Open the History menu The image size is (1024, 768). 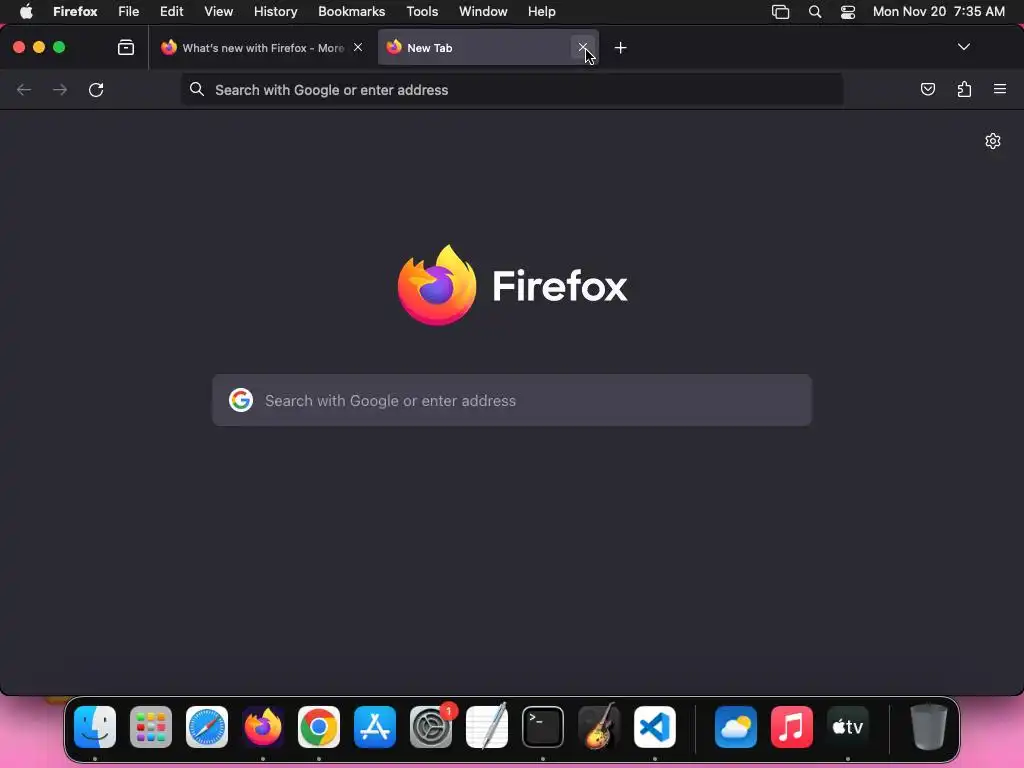click(x=276, y=12)
